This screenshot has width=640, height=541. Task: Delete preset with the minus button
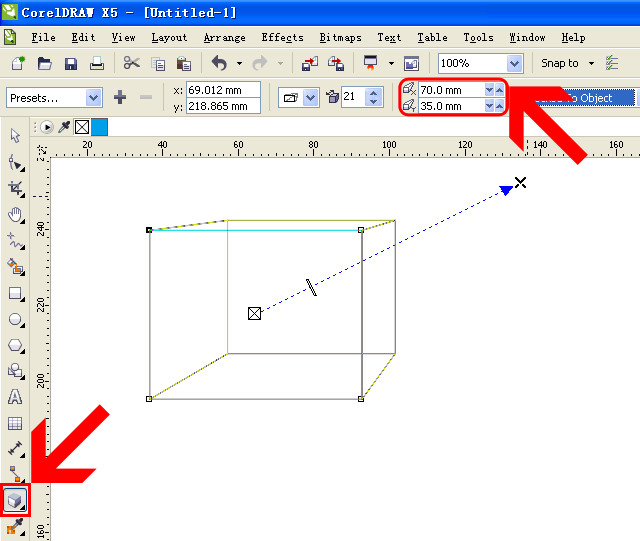coord(146,97)
